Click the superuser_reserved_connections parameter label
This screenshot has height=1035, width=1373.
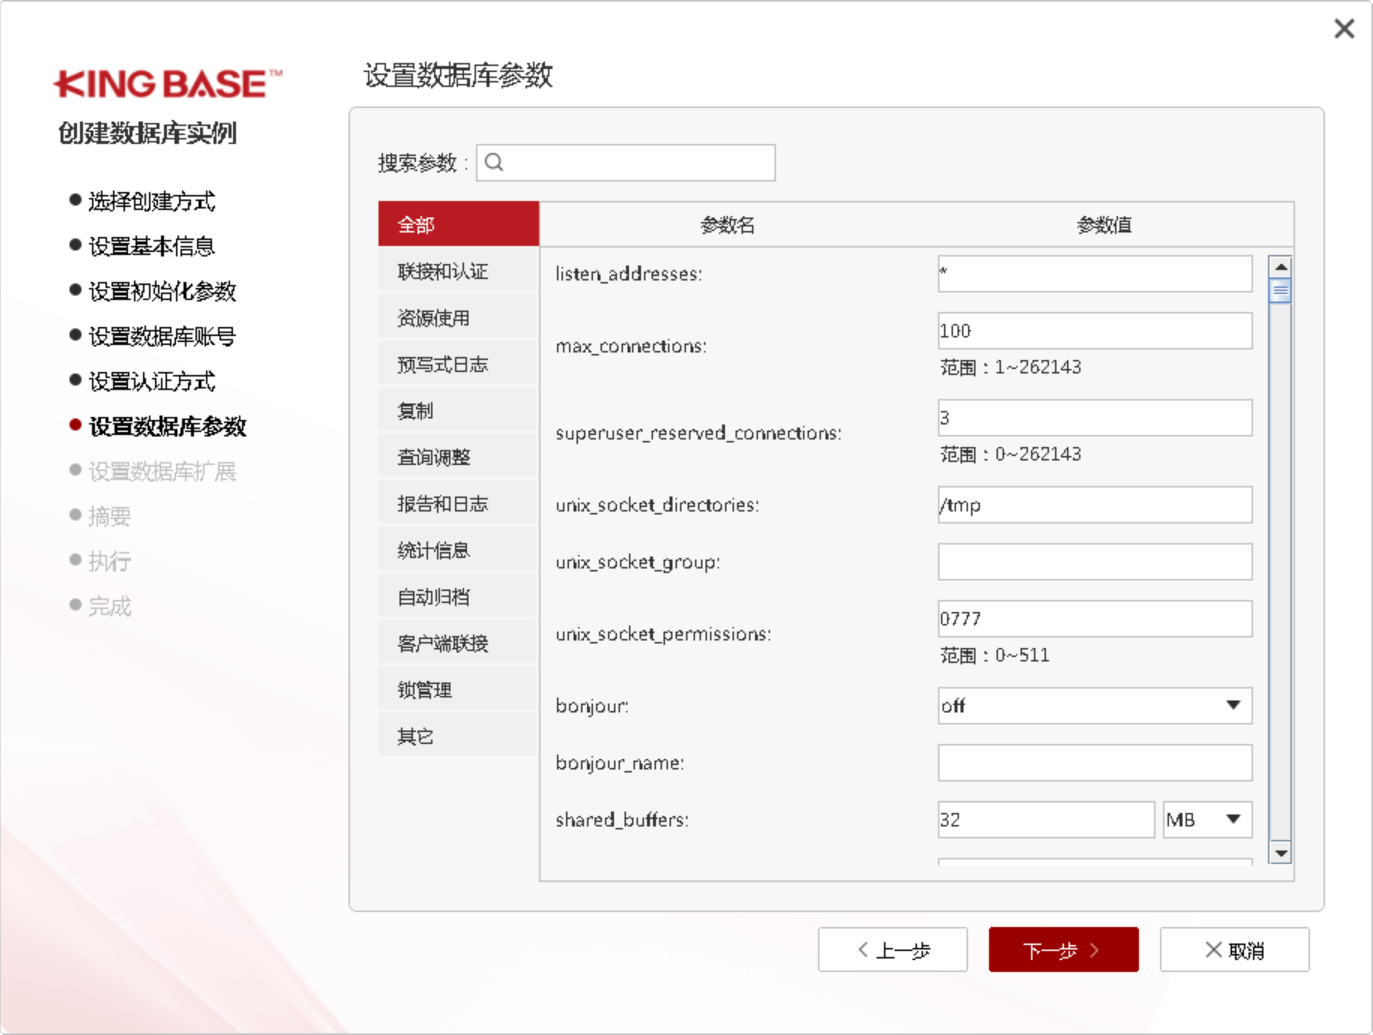(x=698, y=433)
